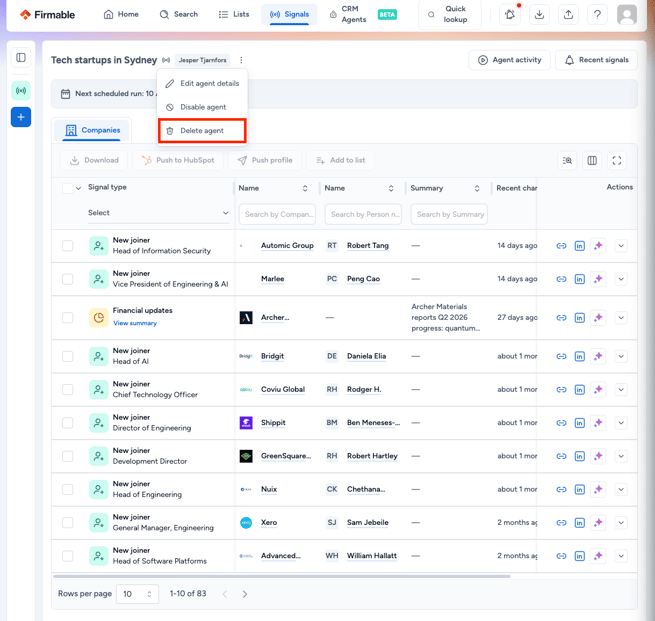
Task: Click AI sparkle icon for Advanced row
Action: 598,556
